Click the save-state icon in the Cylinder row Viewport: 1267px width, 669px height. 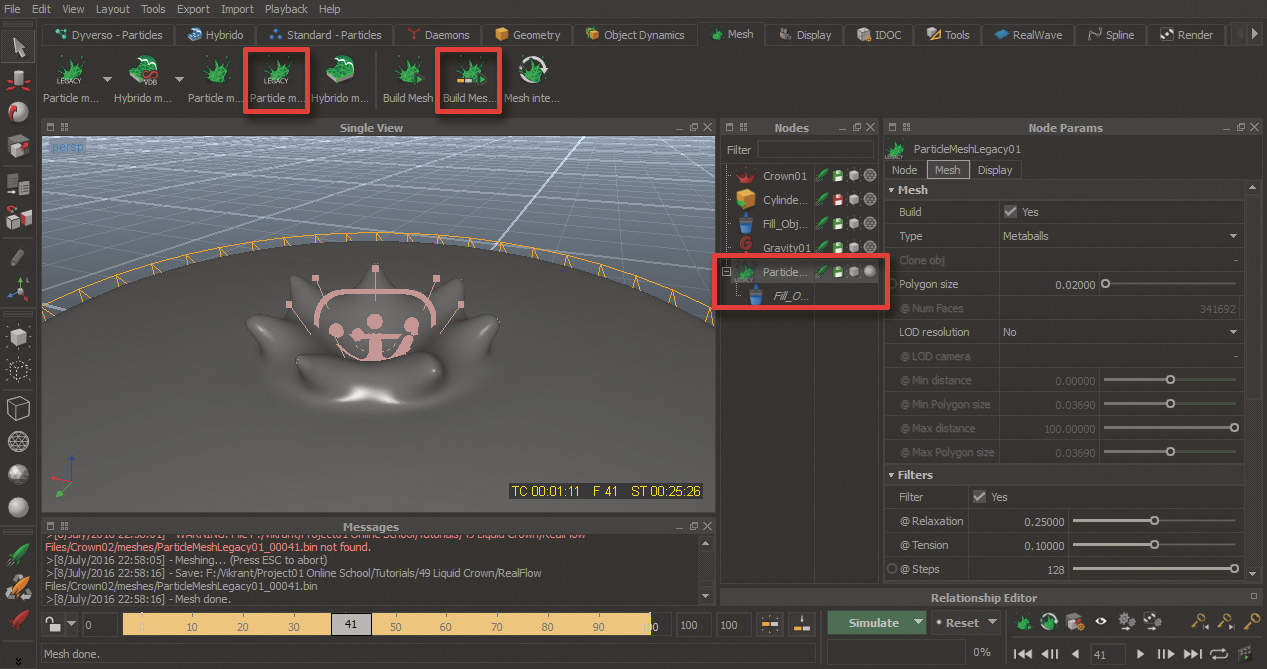[x=838, y=200]
